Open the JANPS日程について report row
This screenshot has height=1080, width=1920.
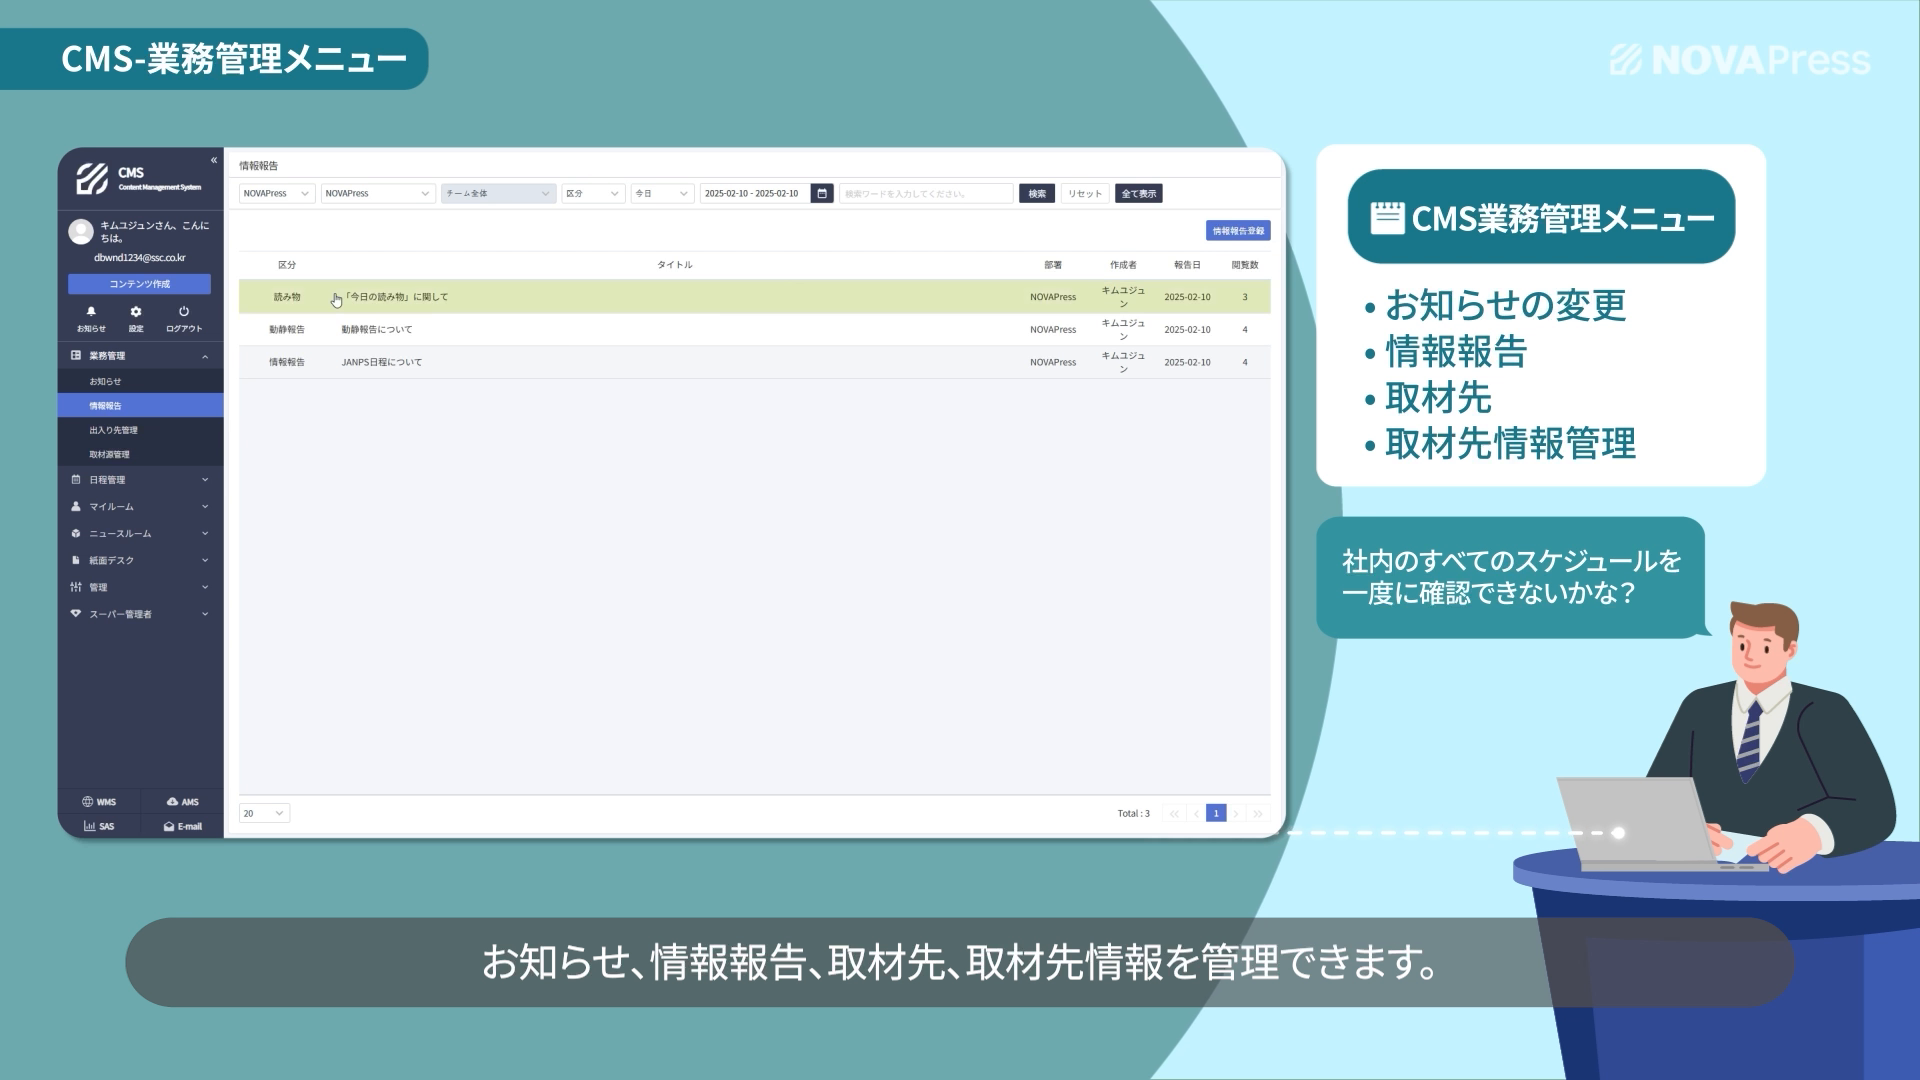[x=755, y=362]
